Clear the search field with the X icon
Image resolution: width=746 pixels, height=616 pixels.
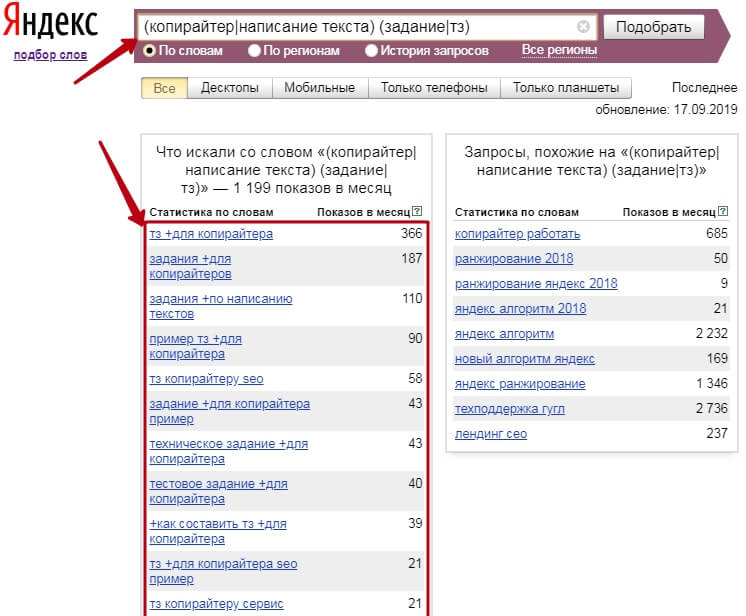583,27
